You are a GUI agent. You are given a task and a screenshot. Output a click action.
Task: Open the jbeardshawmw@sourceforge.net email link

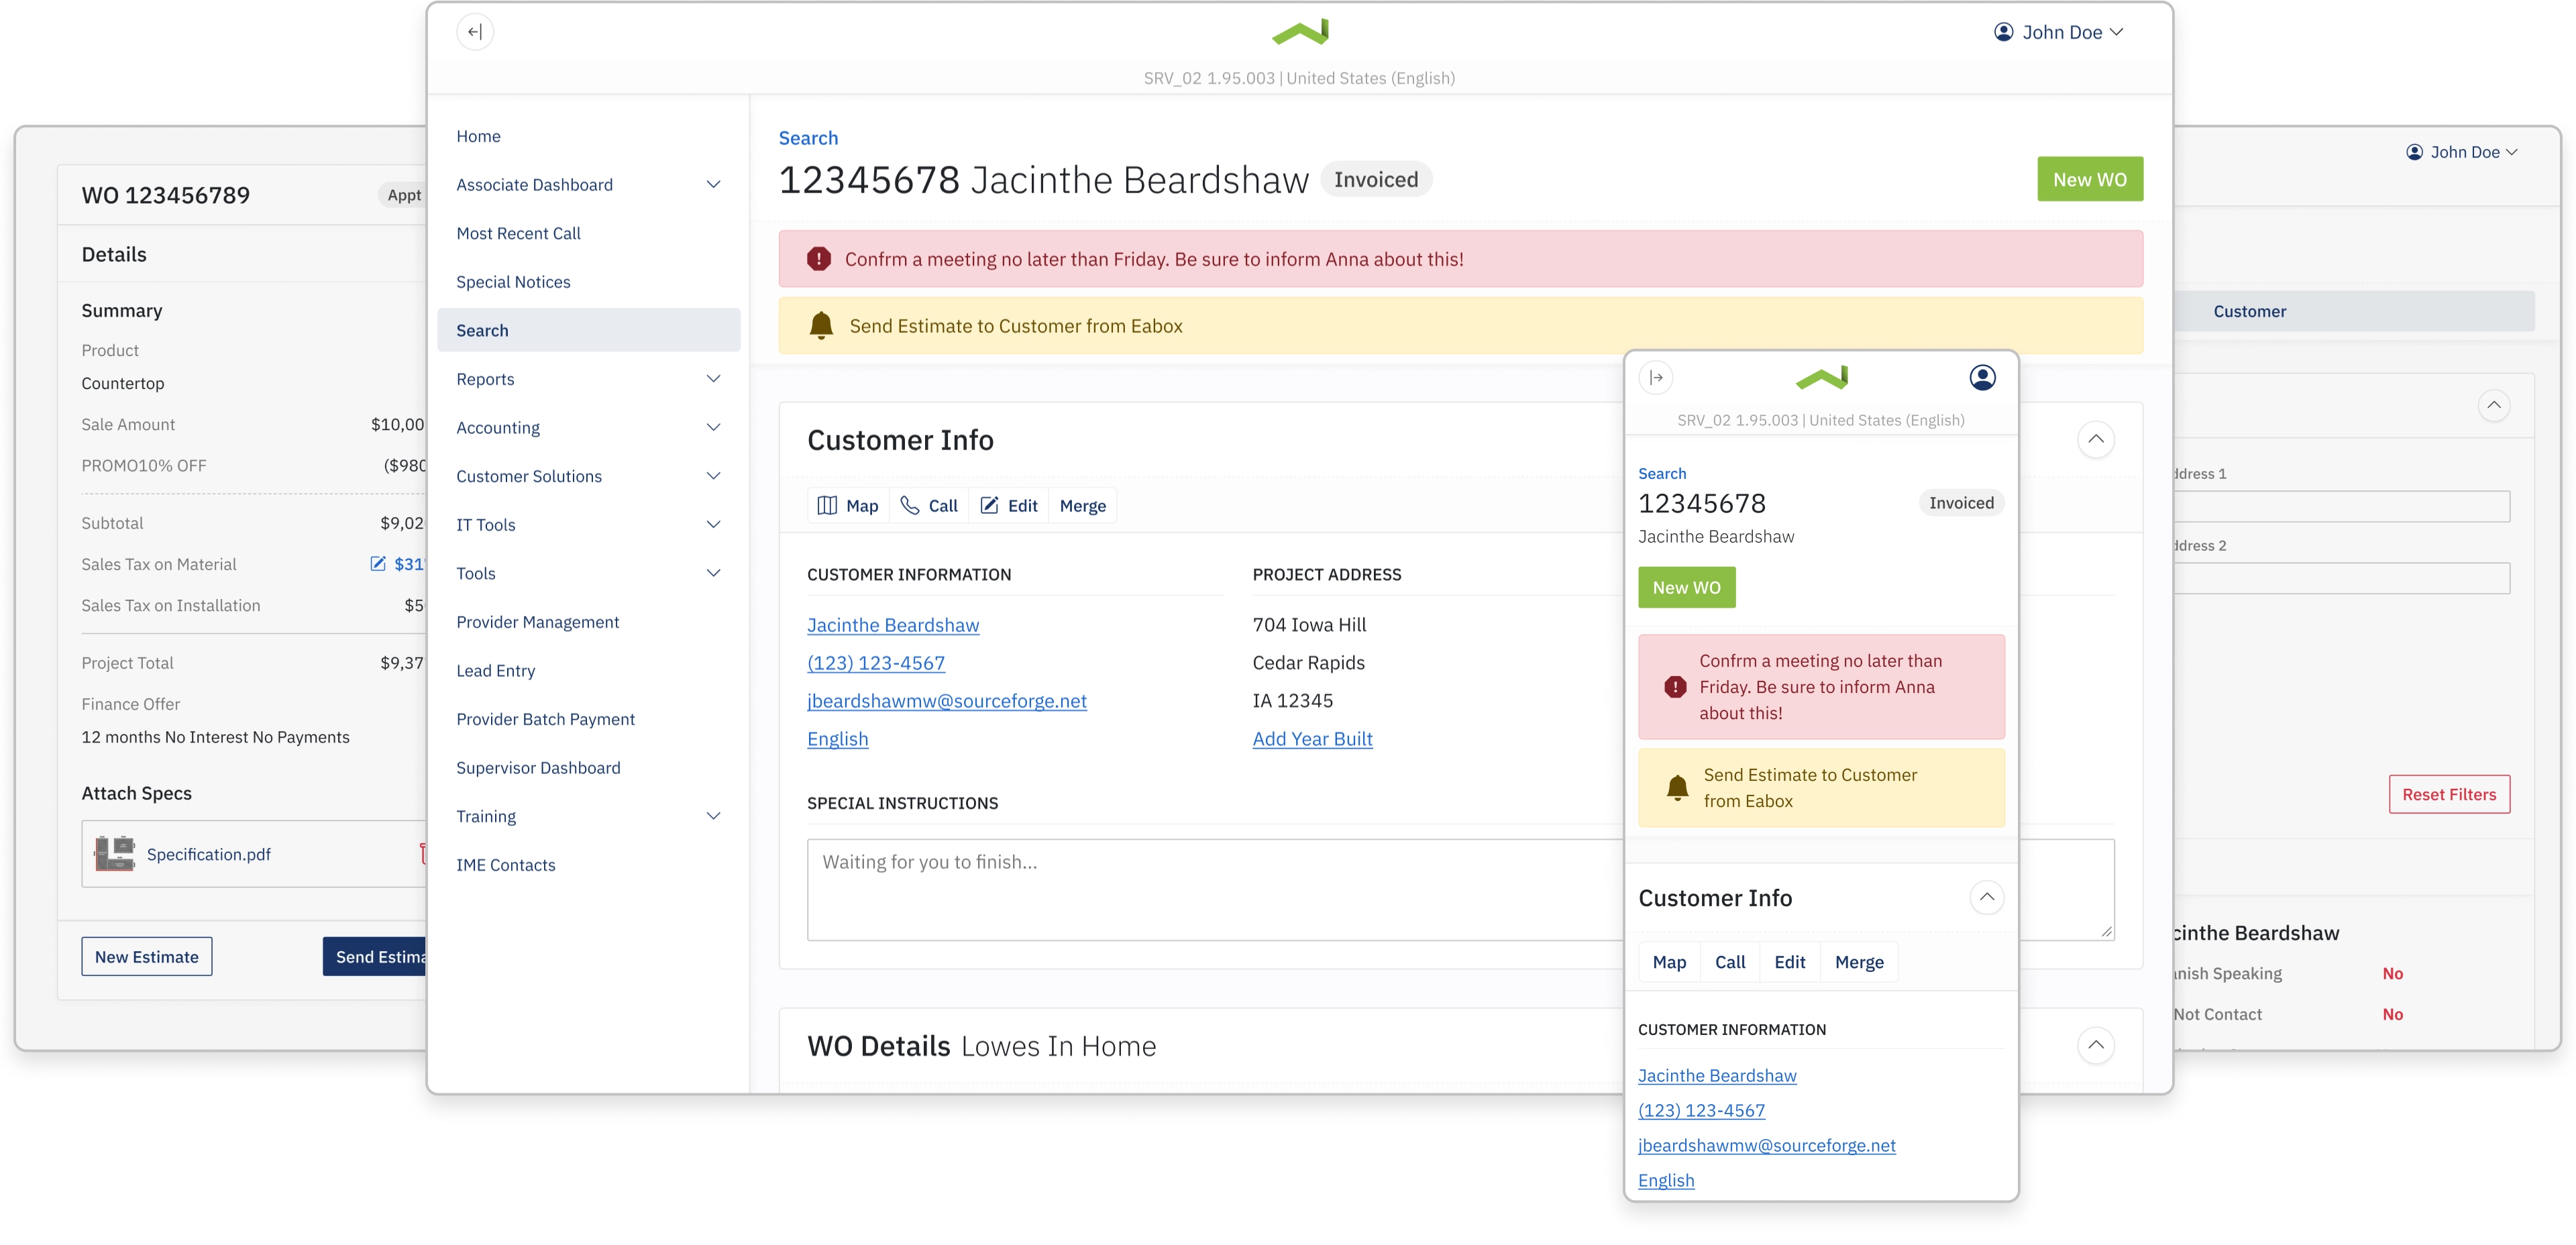(946, 701)
